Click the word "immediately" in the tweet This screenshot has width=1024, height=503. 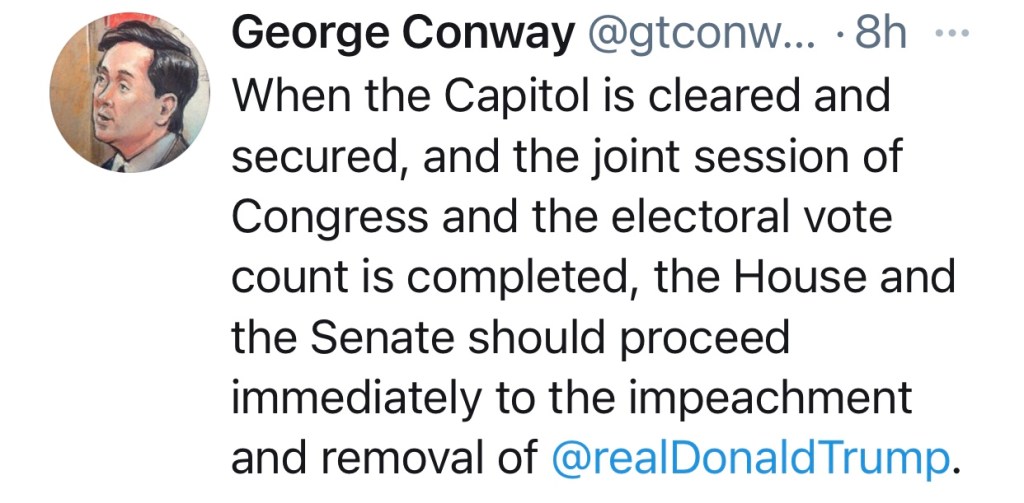tap(349, 398)
